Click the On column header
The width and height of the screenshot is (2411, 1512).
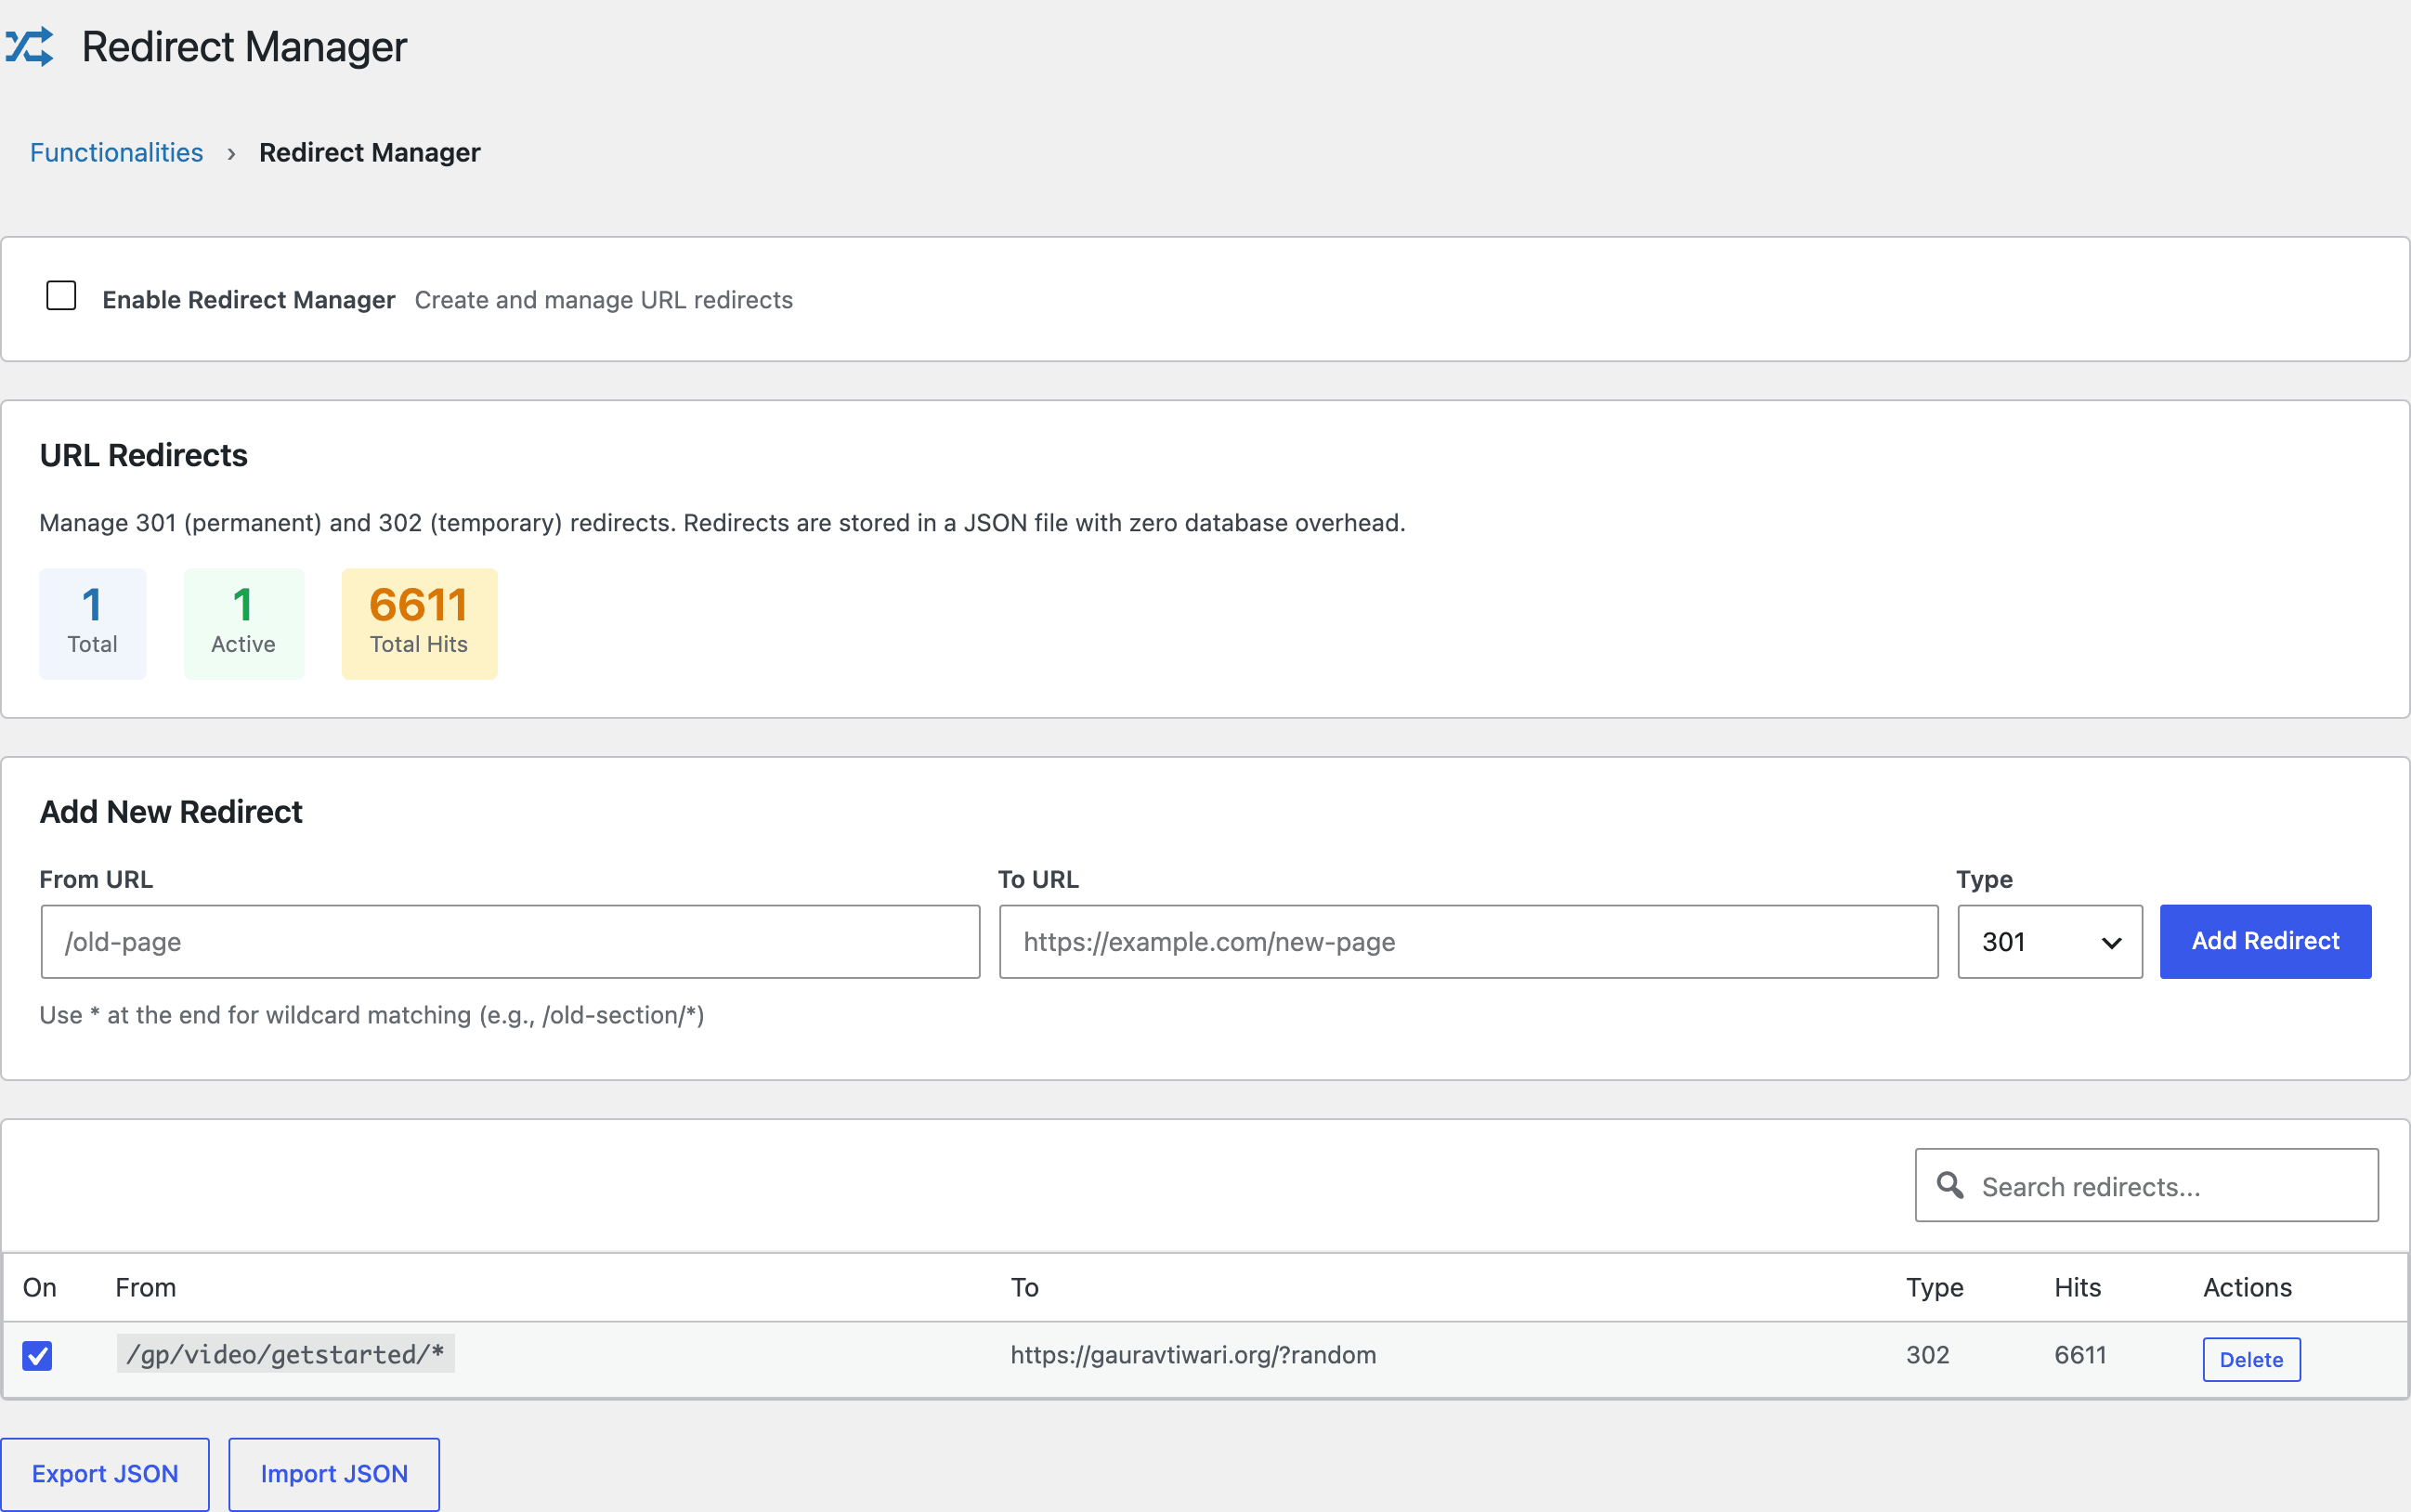tap(39, 1287)
